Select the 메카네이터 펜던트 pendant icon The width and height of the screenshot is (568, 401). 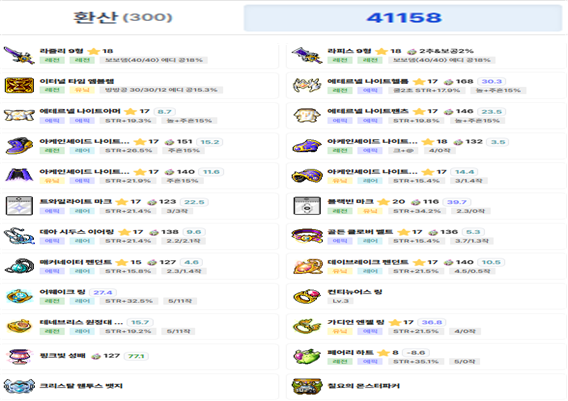click(19, 266)
